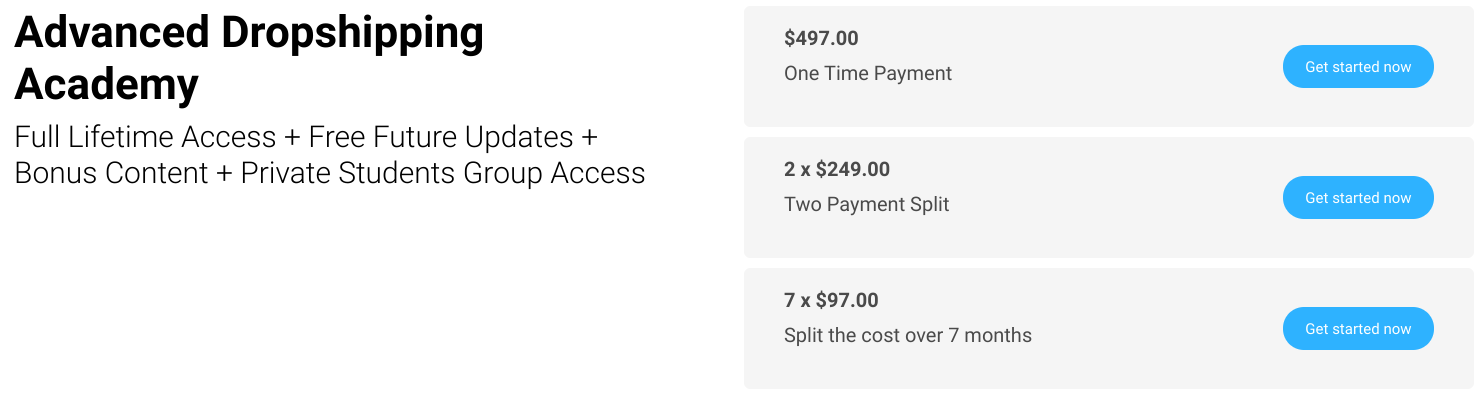Screen dimensions: 1483x396
Task: Click the Full Lifetime Access phrase
Action: pyautogui.click(x=145, y=137)
